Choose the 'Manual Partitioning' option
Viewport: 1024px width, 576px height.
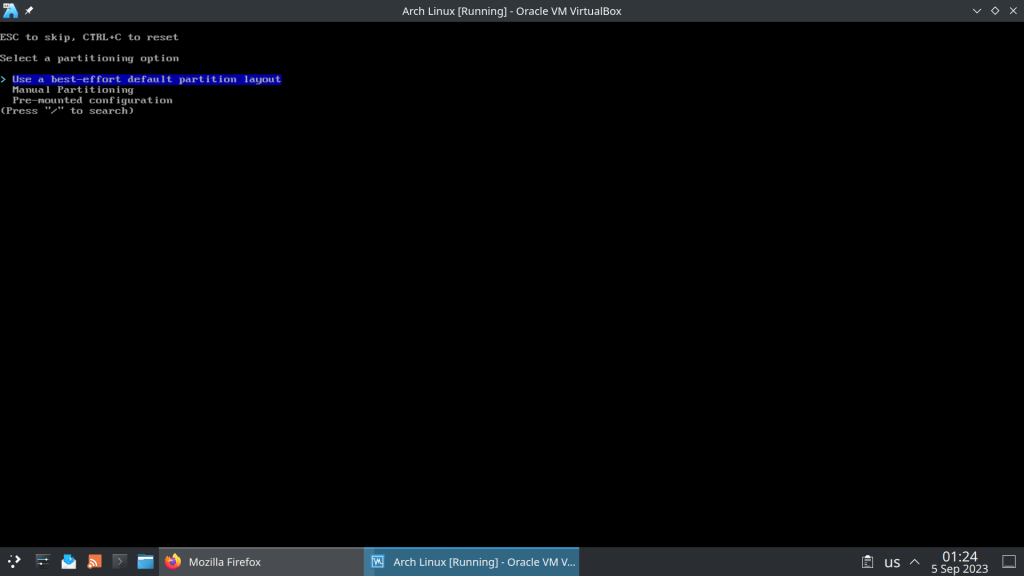[x=73, y=90]
